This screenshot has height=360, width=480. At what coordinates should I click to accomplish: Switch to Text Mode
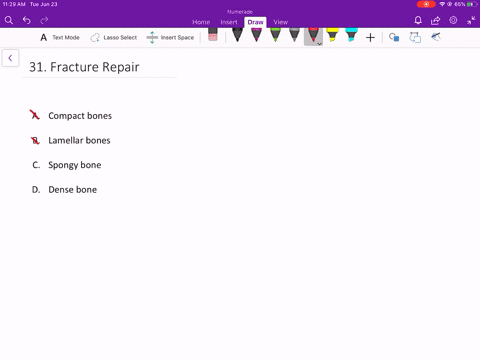click(x=60, y=37)
